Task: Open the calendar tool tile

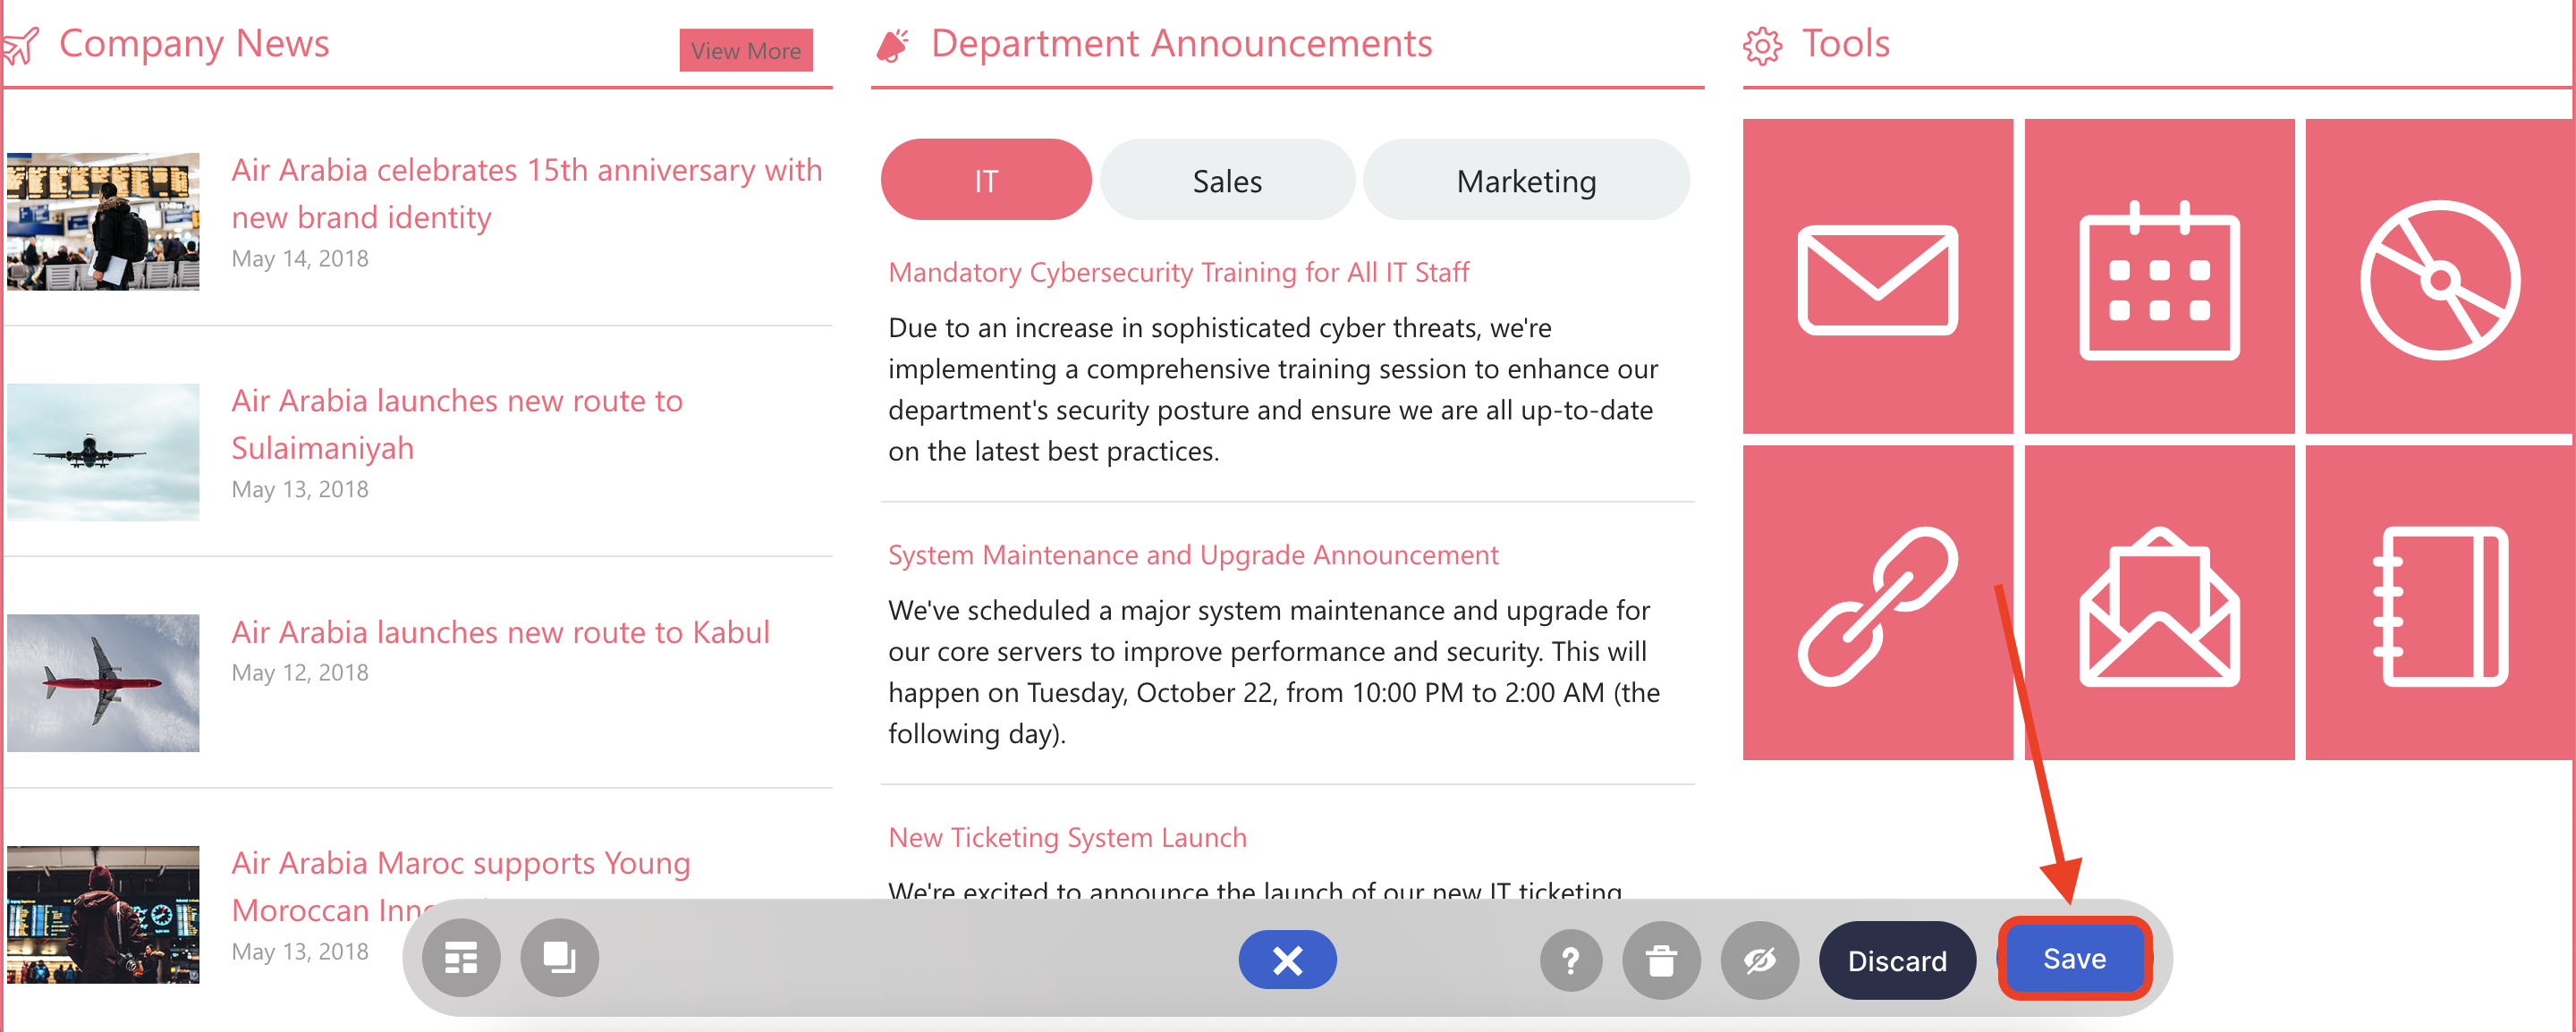Action: pos(2158,277)
